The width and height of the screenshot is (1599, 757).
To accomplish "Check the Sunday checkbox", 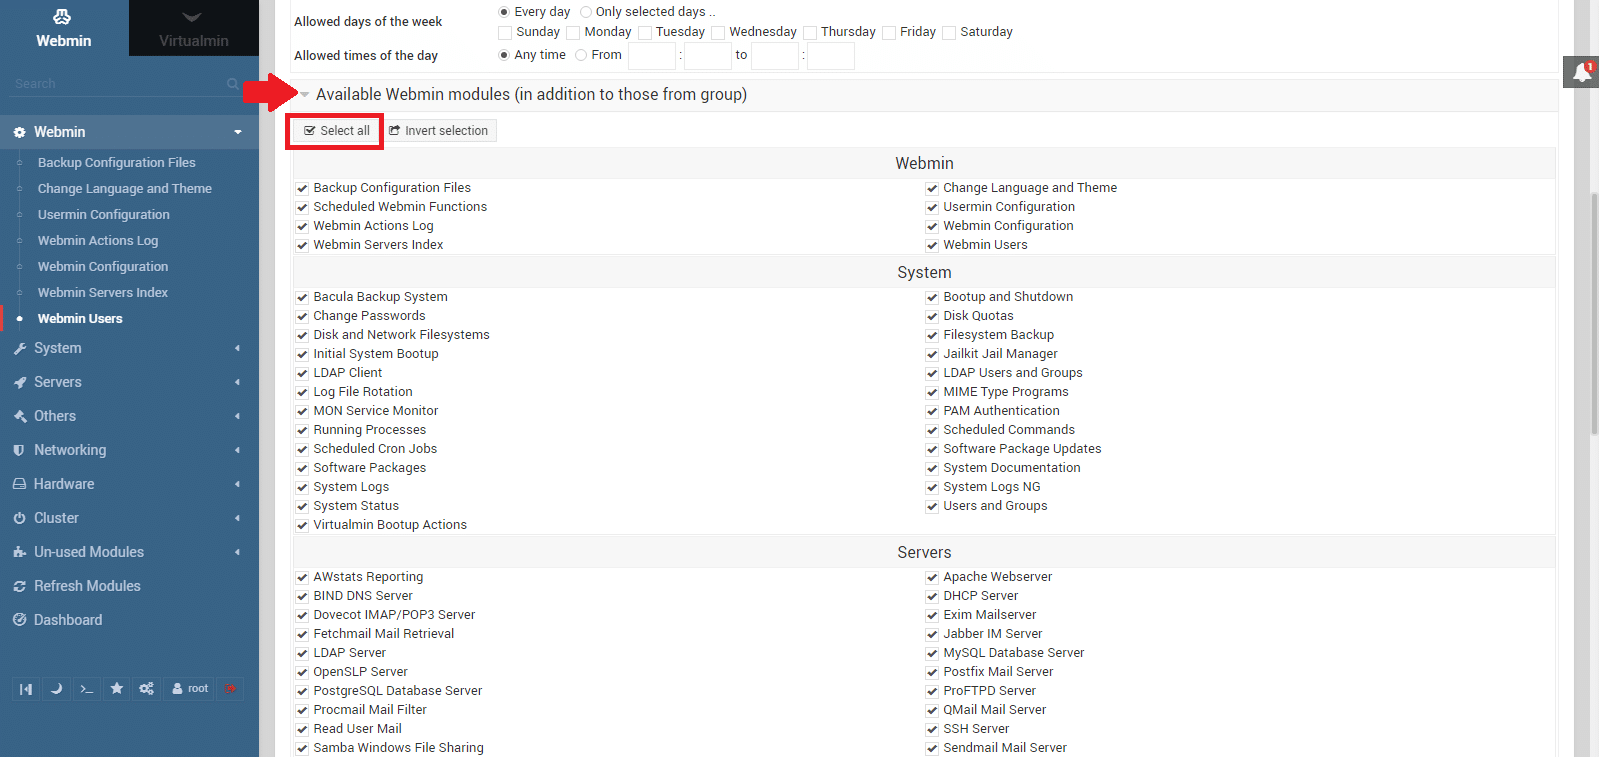I will pos(505,33).
